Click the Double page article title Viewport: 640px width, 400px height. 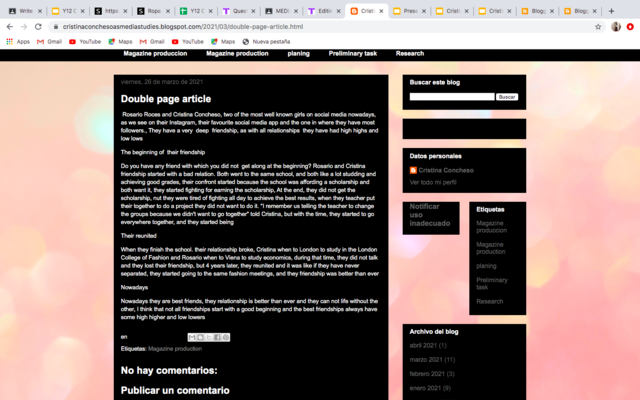[x=166, y=99]
